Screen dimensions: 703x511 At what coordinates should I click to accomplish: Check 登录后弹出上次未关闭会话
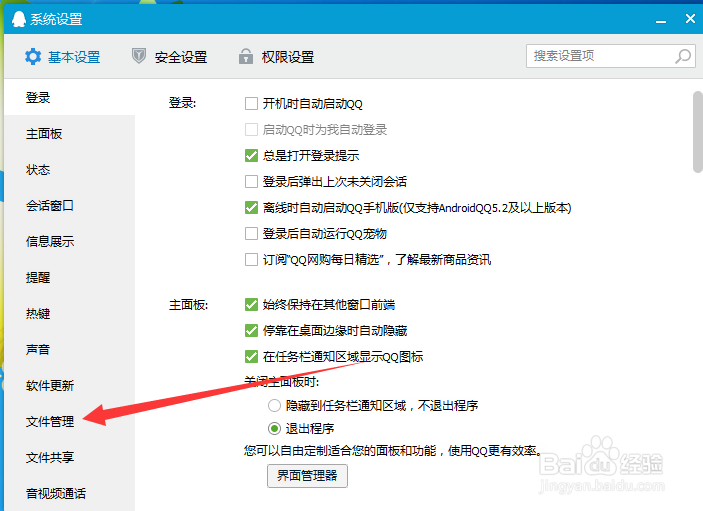click(251, 182)
